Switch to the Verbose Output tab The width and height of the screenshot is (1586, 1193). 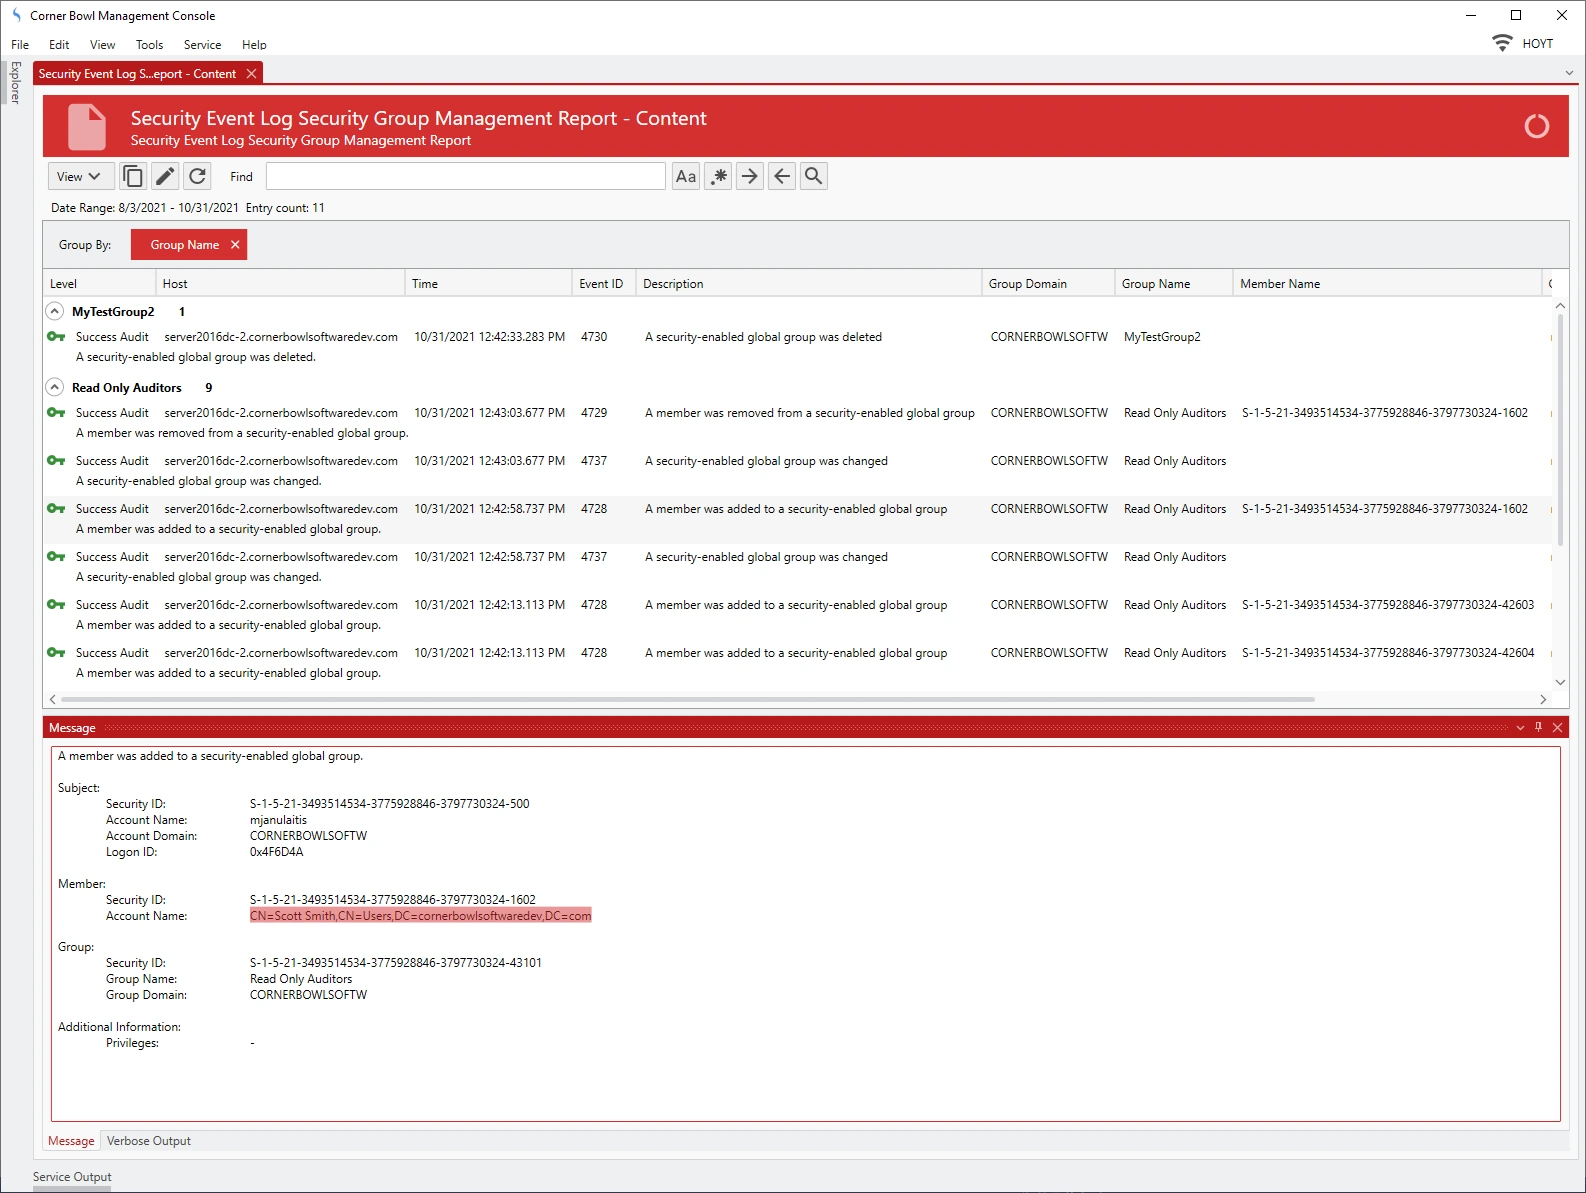pos(149,1141)
